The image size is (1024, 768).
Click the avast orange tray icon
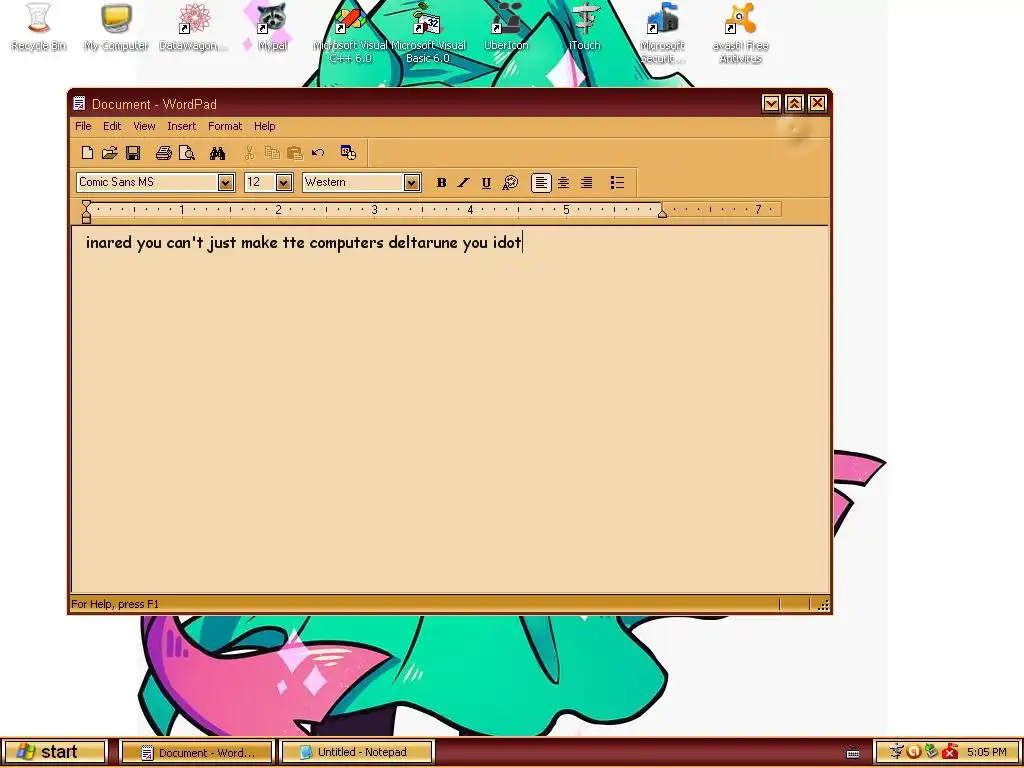(914, 752)
